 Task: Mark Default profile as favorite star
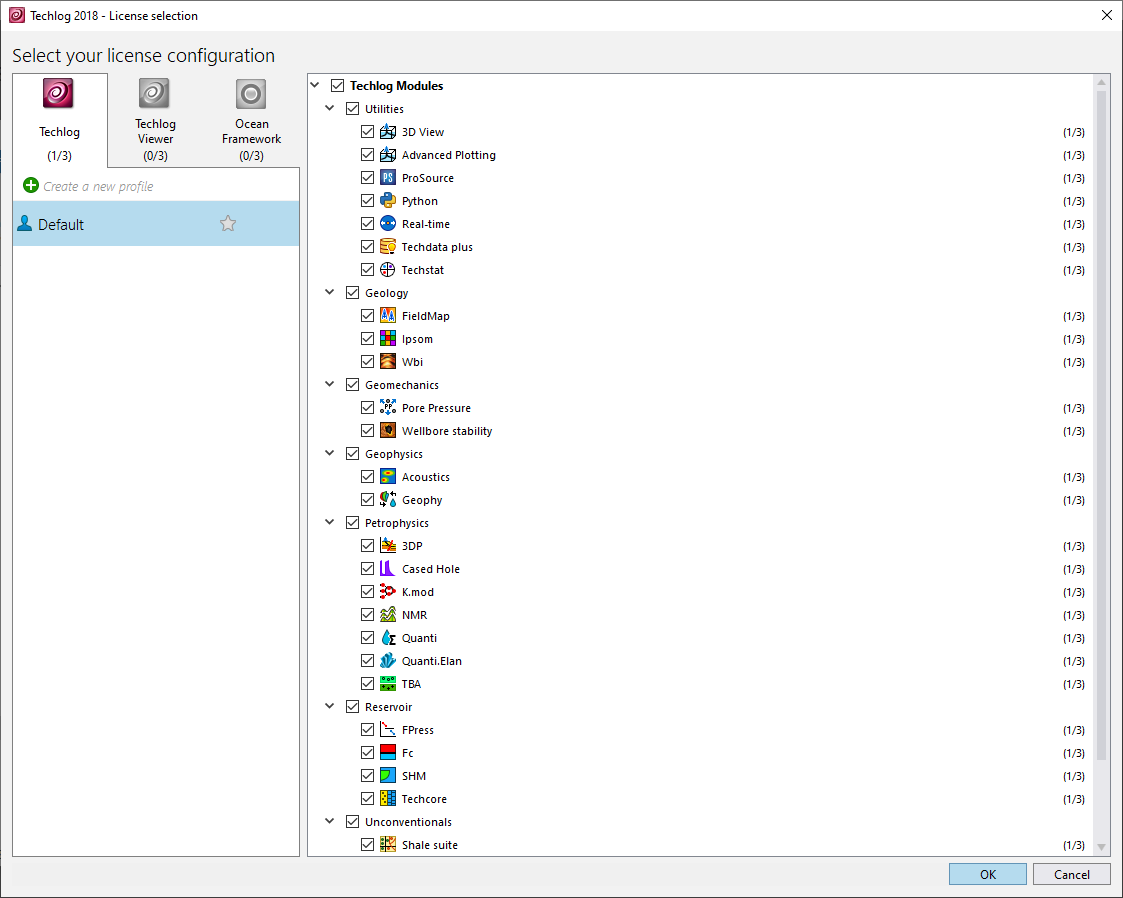(x=228, y=223)
